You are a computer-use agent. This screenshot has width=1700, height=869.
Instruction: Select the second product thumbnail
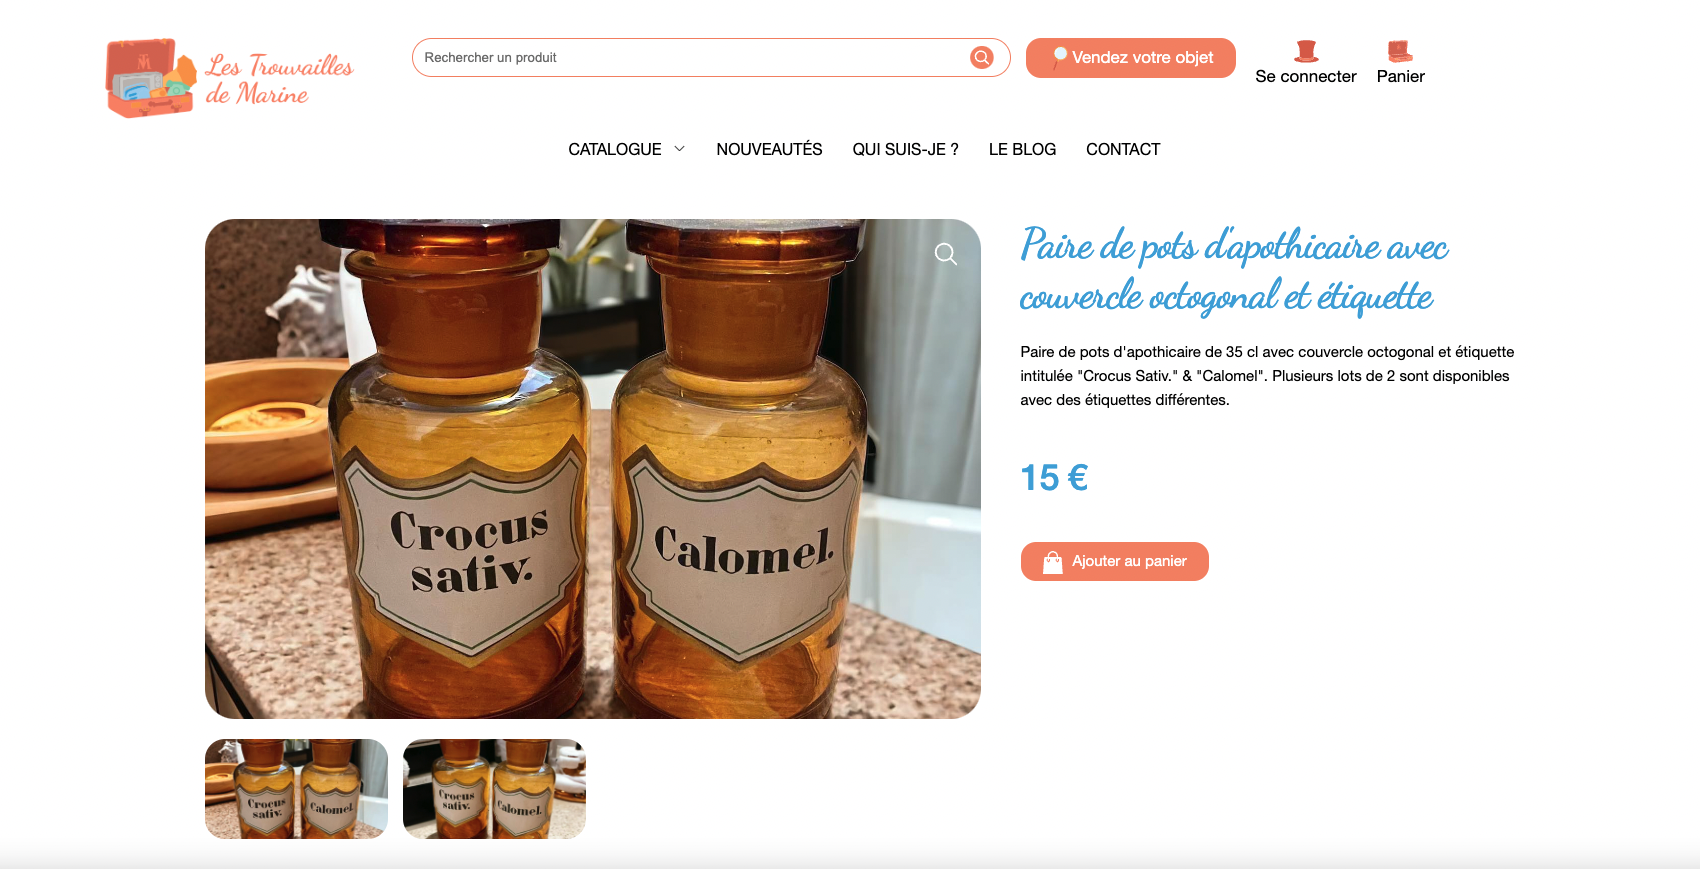pyautogui.click(x=494, y=789)
